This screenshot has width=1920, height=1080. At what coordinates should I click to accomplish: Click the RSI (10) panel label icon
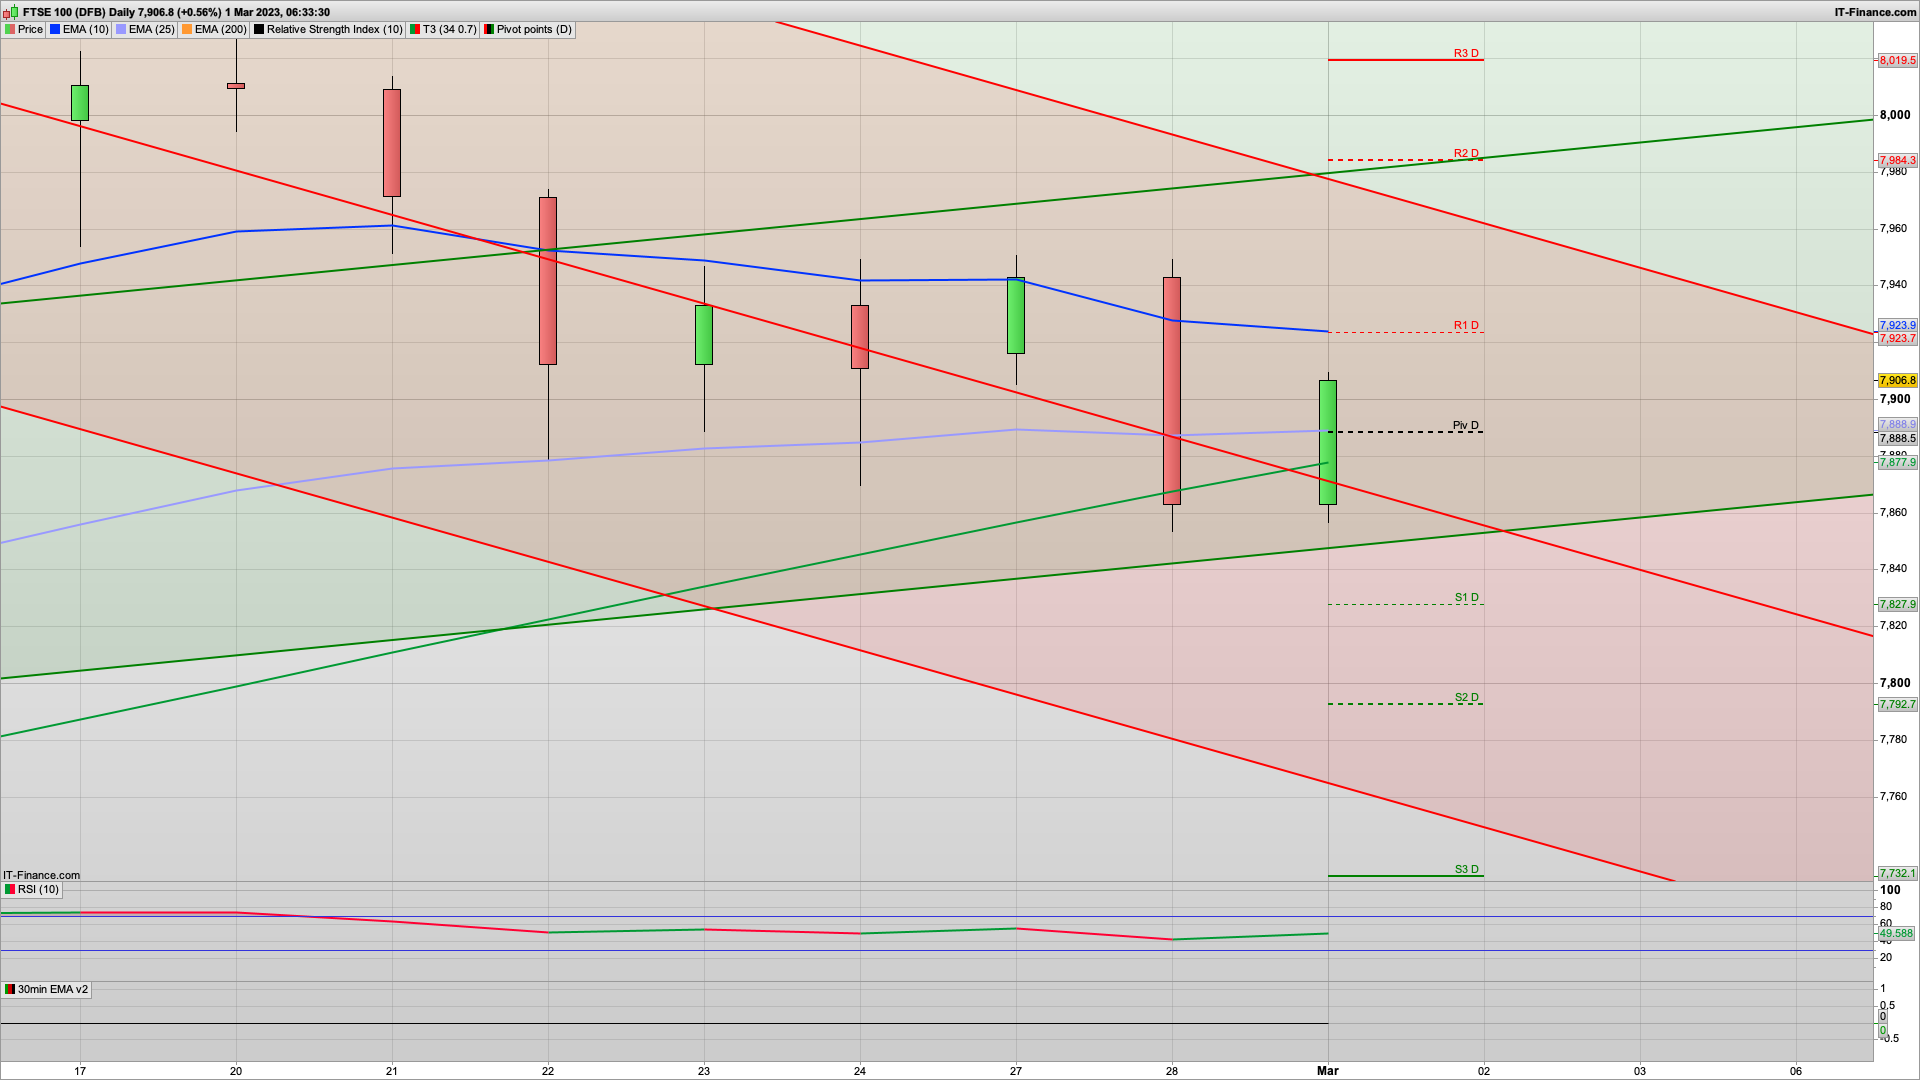(10, 890)
